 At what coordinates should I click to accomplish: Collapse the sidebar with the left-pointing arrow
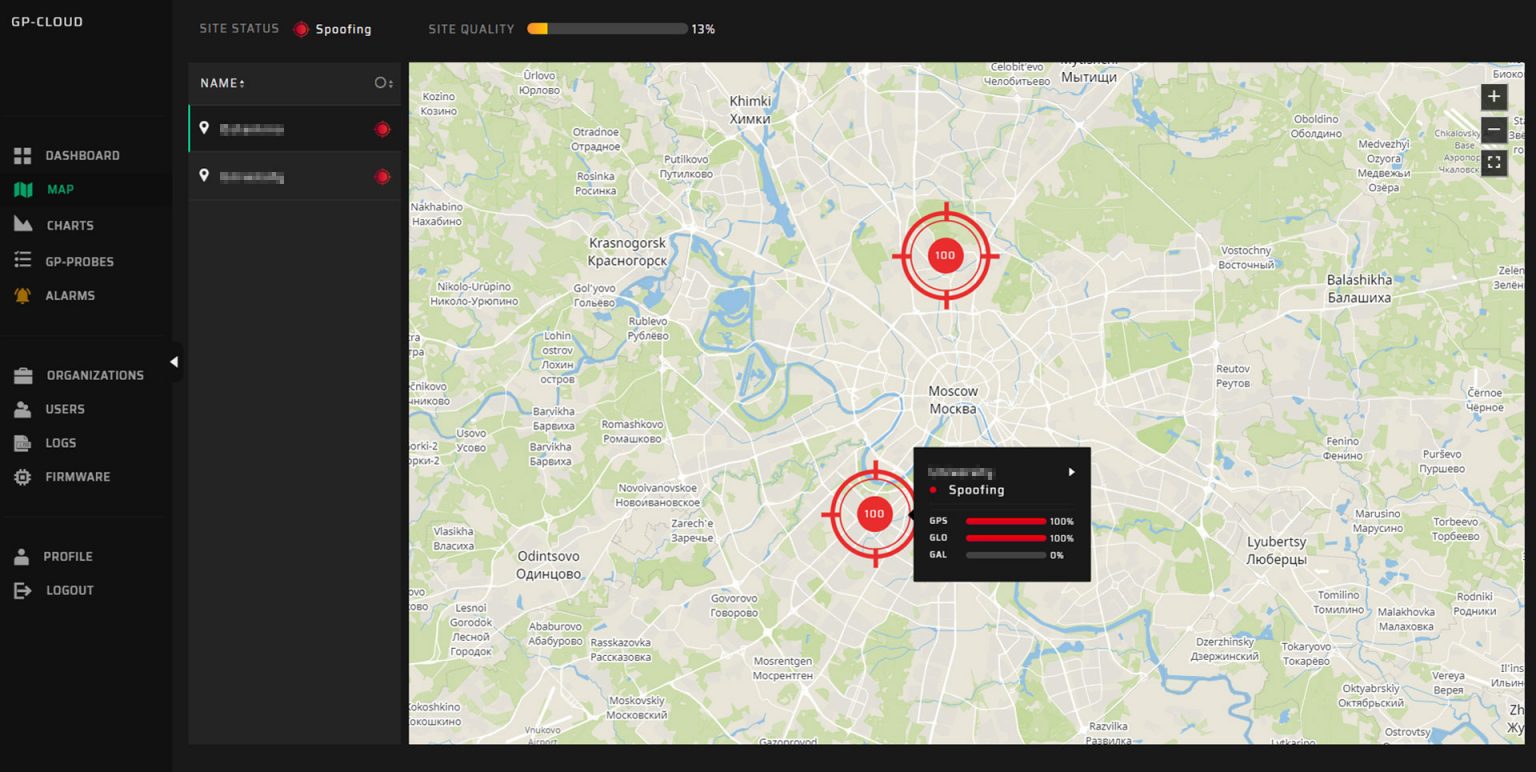point(175,360)
